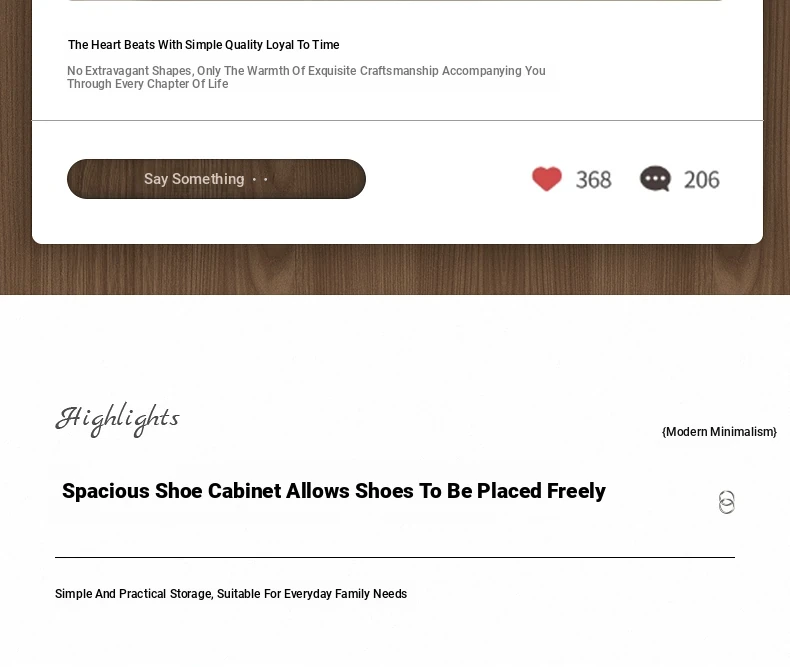Click the word Freely in the headline
Viewport: 790px width, 667px height.
pos(576,491)
